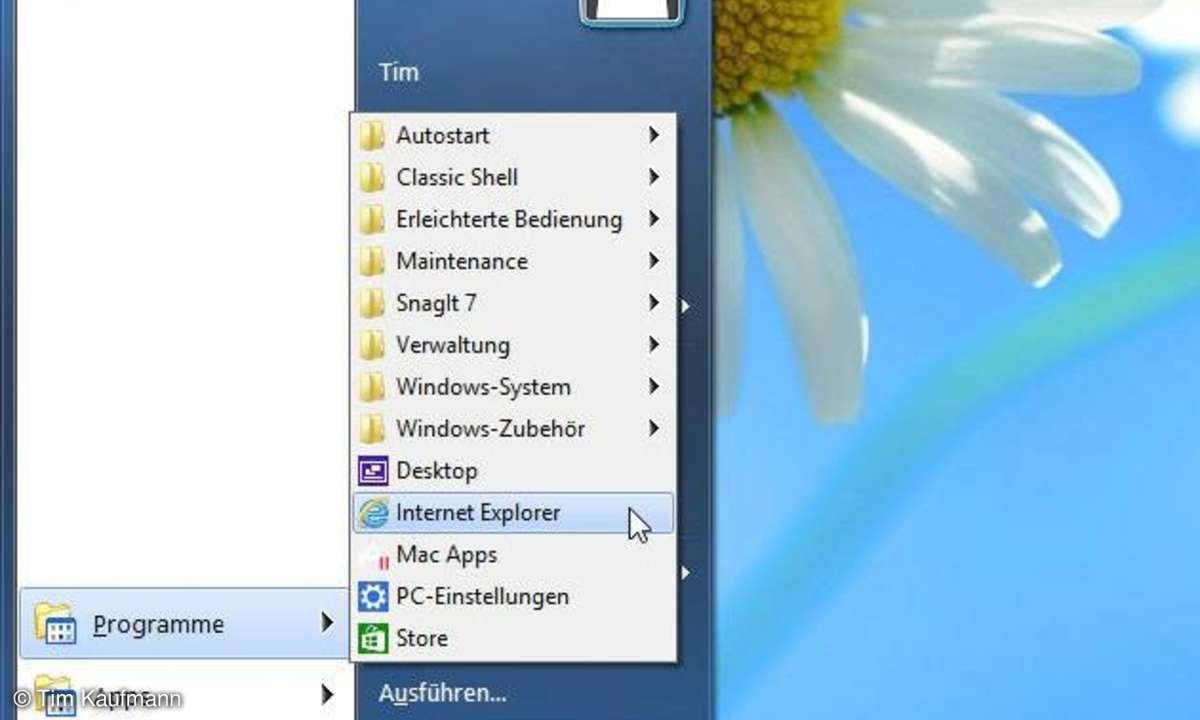Click the Erleichterte Bedienung label
The image size is (1200, 720).
tap(509, 219)
